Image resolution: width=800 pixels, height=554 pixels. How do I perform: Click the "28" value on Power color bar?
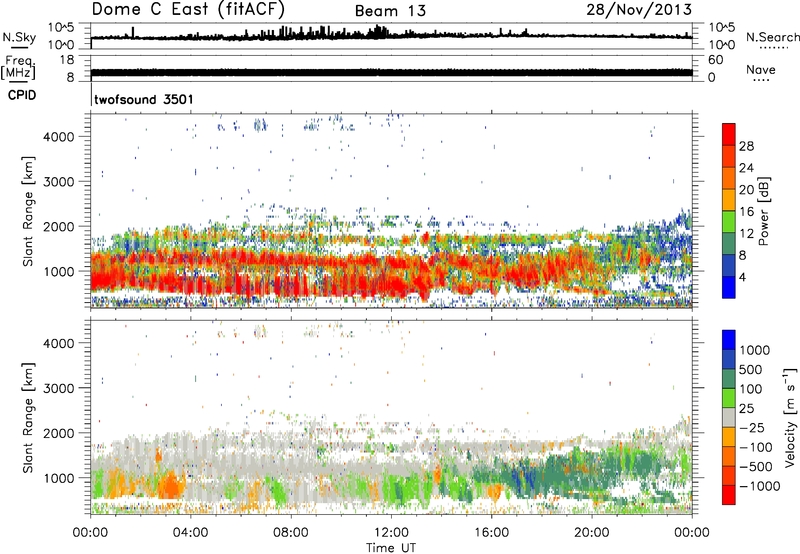coord(746,146)
